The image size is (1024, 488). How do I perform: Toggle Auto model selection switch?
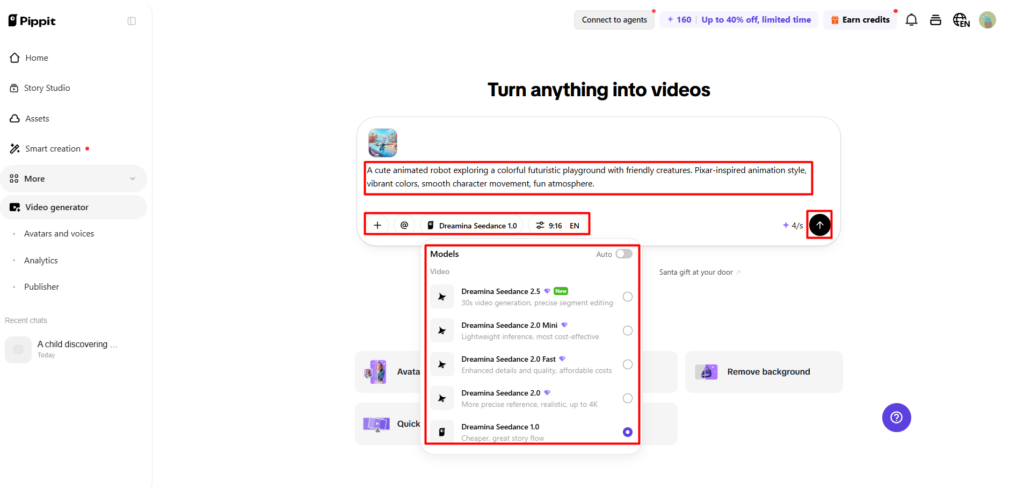(624, 253)
